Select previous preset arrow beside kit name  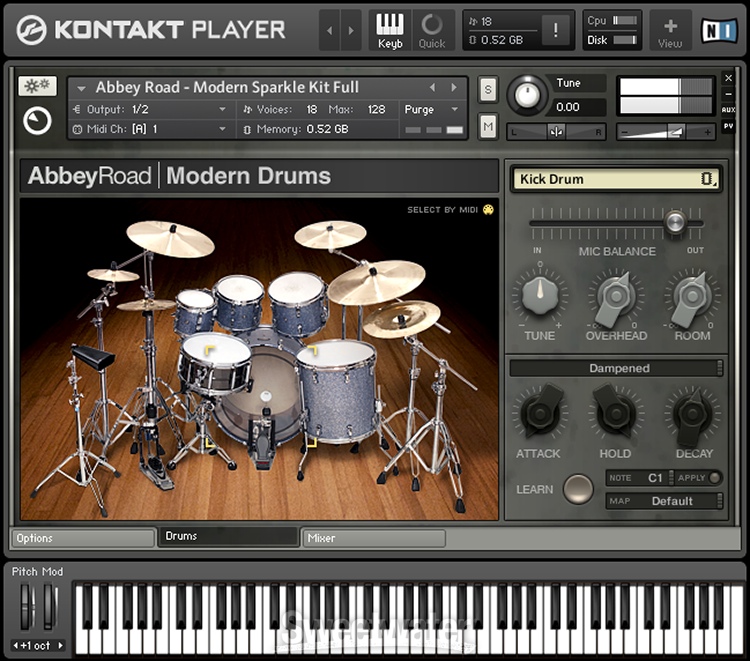coord(432,87)
